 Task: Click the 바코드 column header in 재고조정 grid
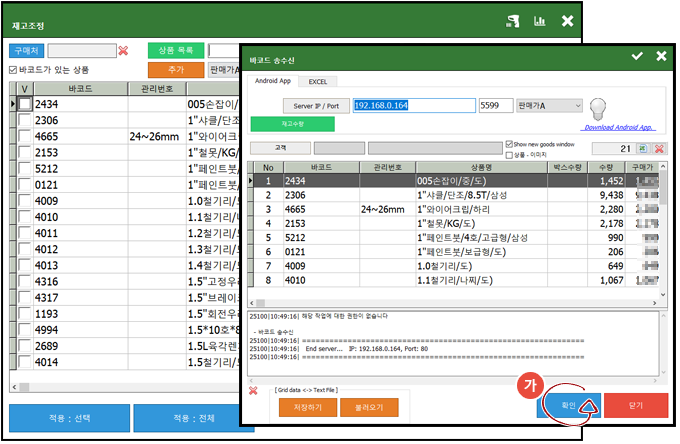click(81, 89)
